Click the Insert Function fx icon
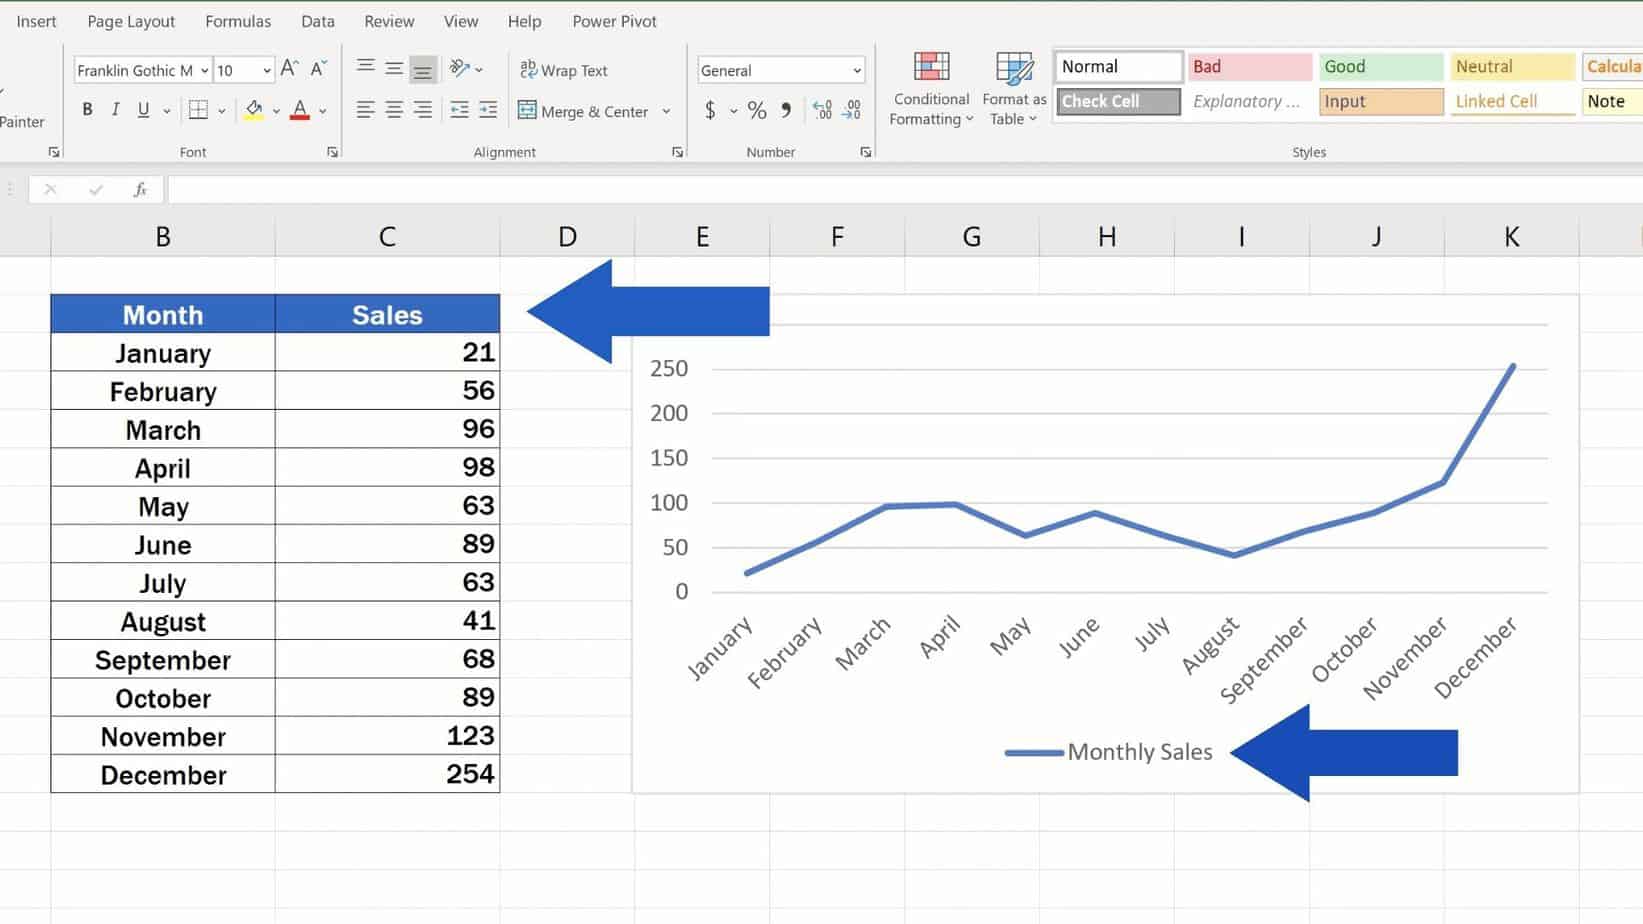 coord(140,189)
